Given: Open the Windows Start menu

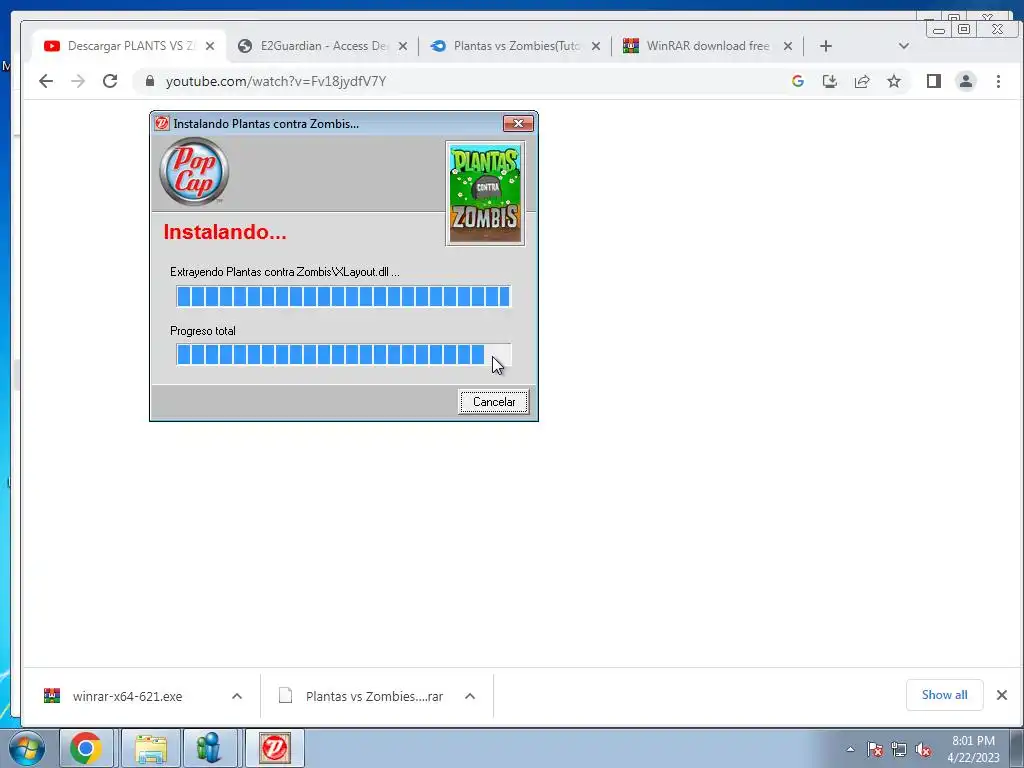Looking at the screenshot, I should click(x=26, y=748).
